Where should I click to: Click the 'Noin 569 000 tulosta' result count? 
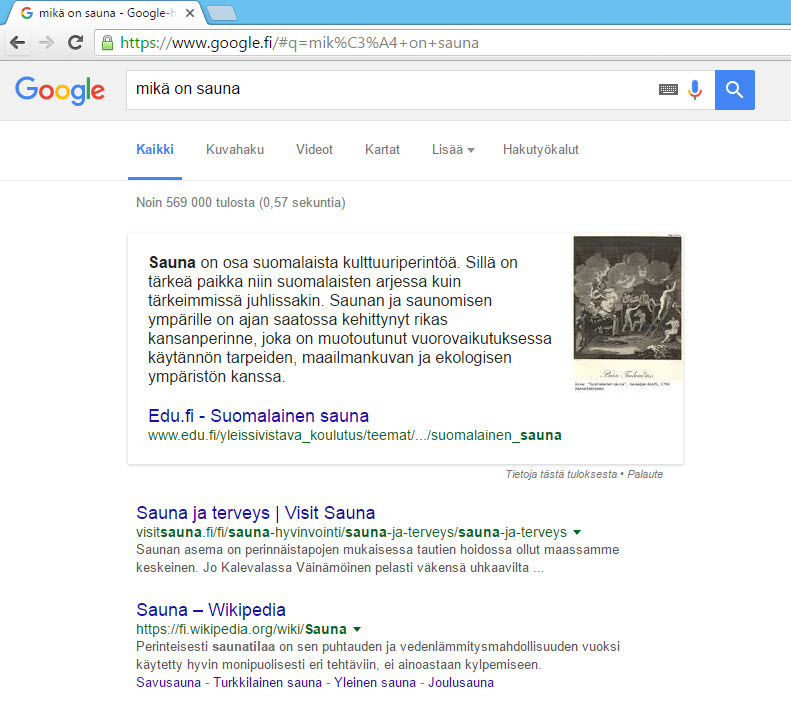241,202
